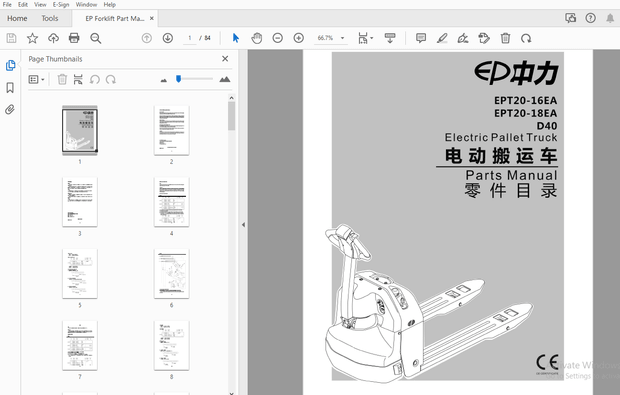620x395 pixels.
Task: Show Page Thumbnails sidebar icon
Action: pyautogui.click(x=10, y=65)
